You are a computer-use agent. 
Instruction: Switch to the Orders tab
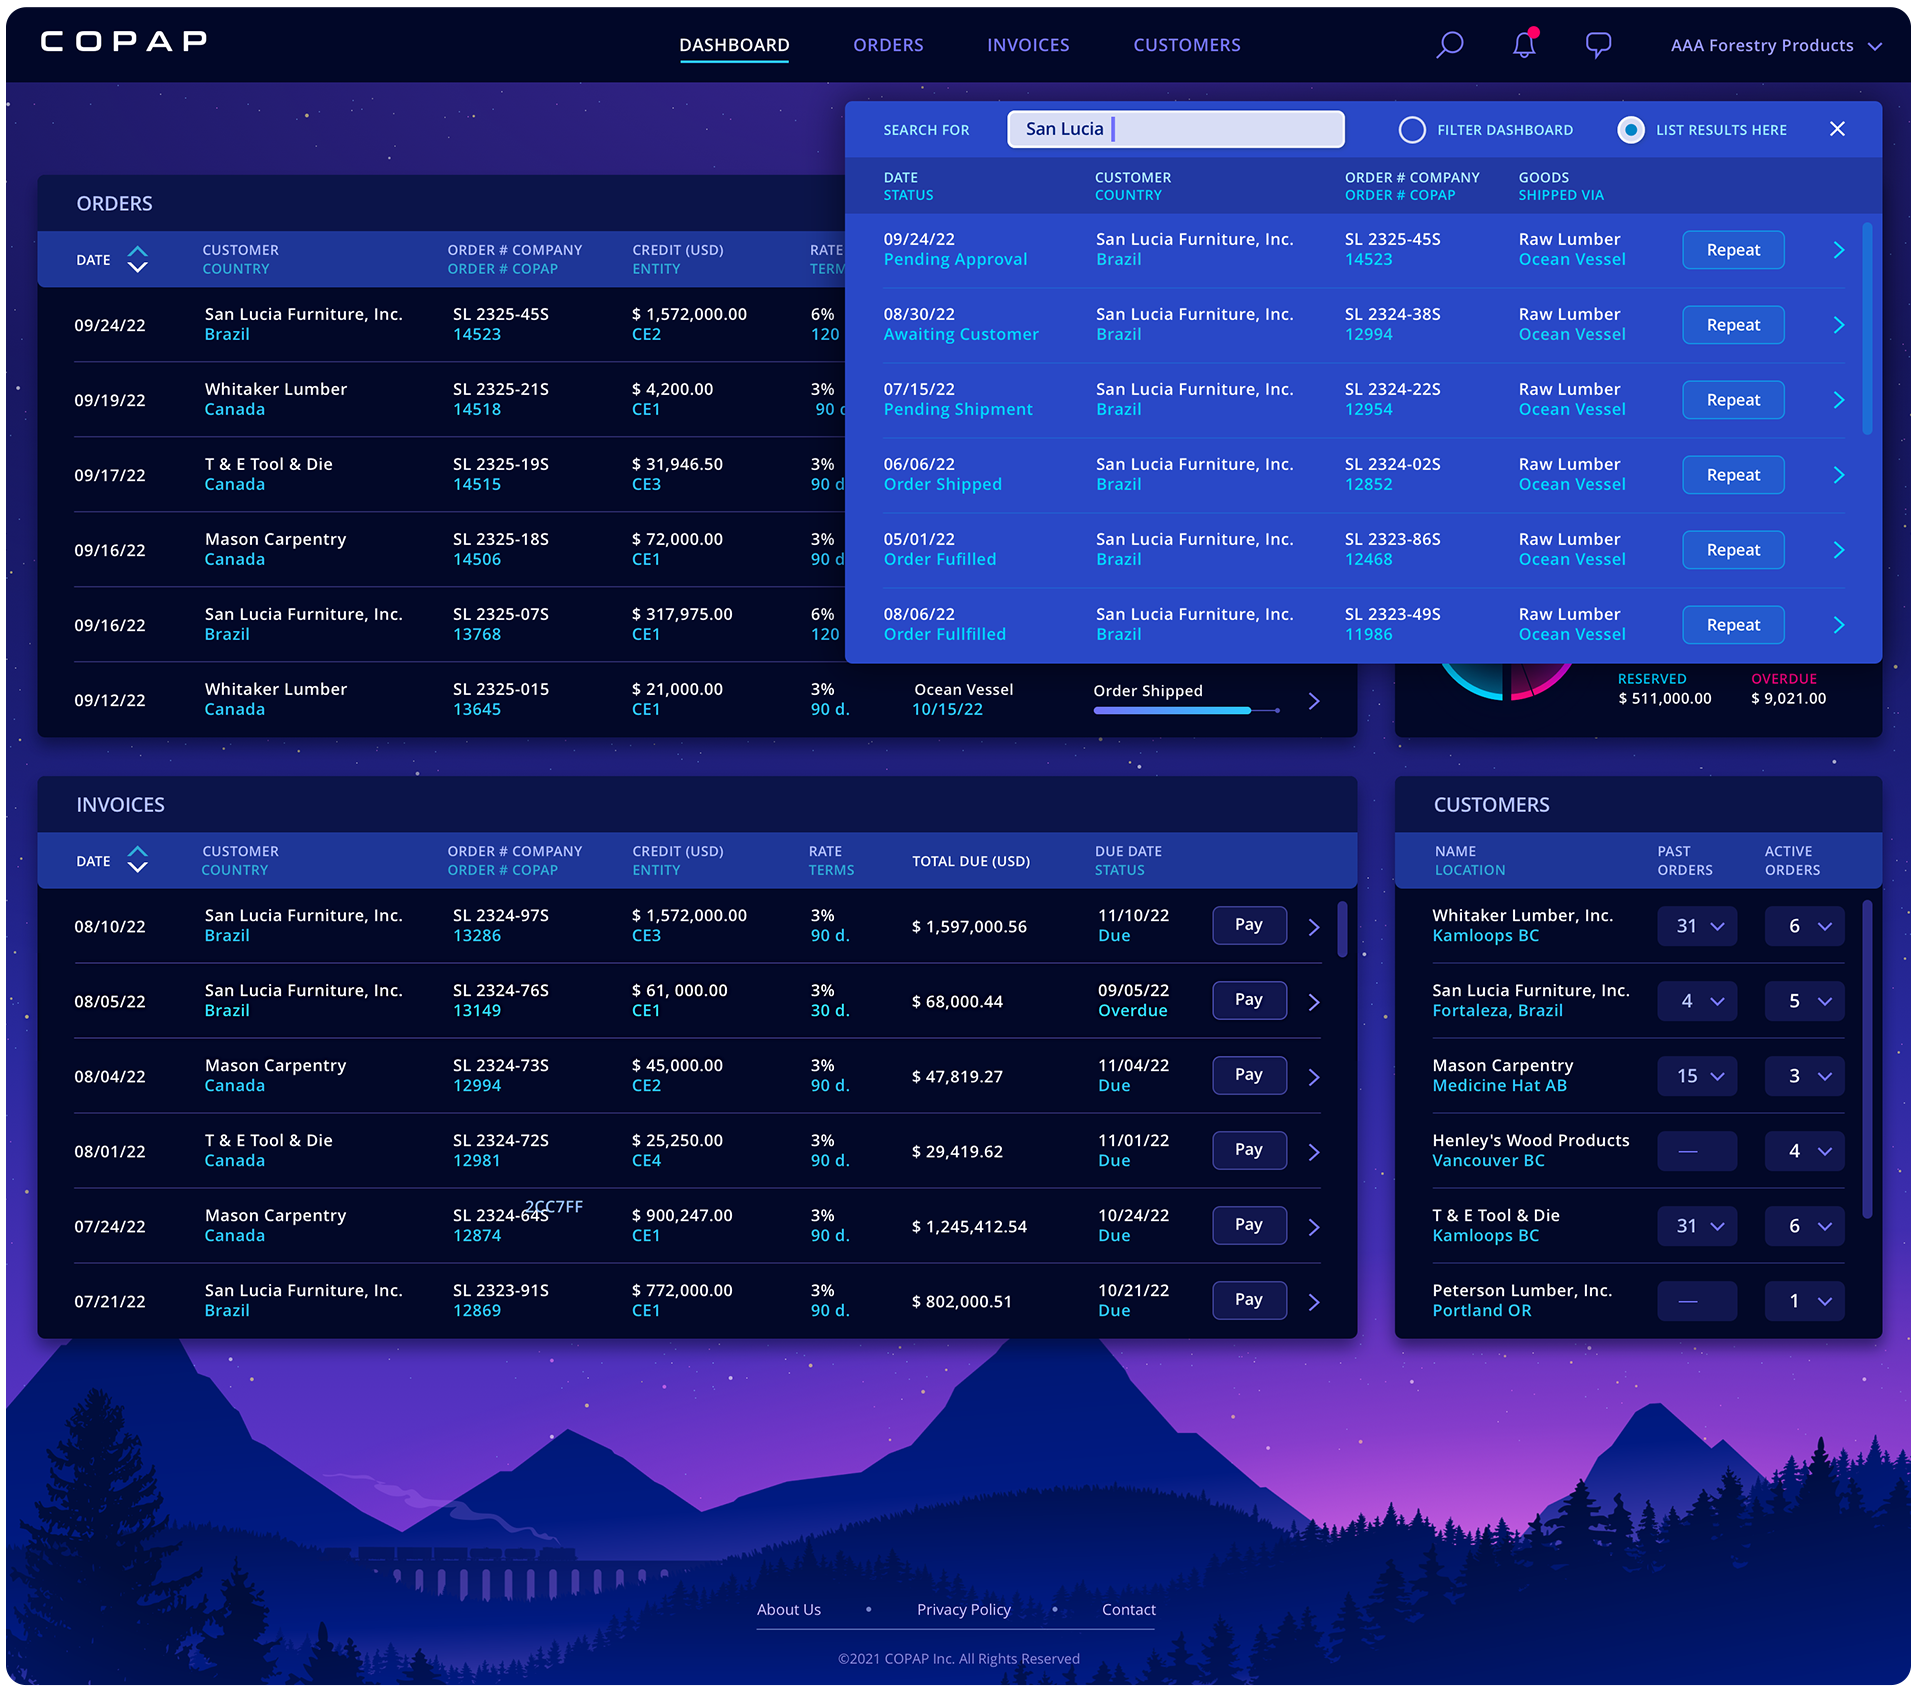point(888,45)
